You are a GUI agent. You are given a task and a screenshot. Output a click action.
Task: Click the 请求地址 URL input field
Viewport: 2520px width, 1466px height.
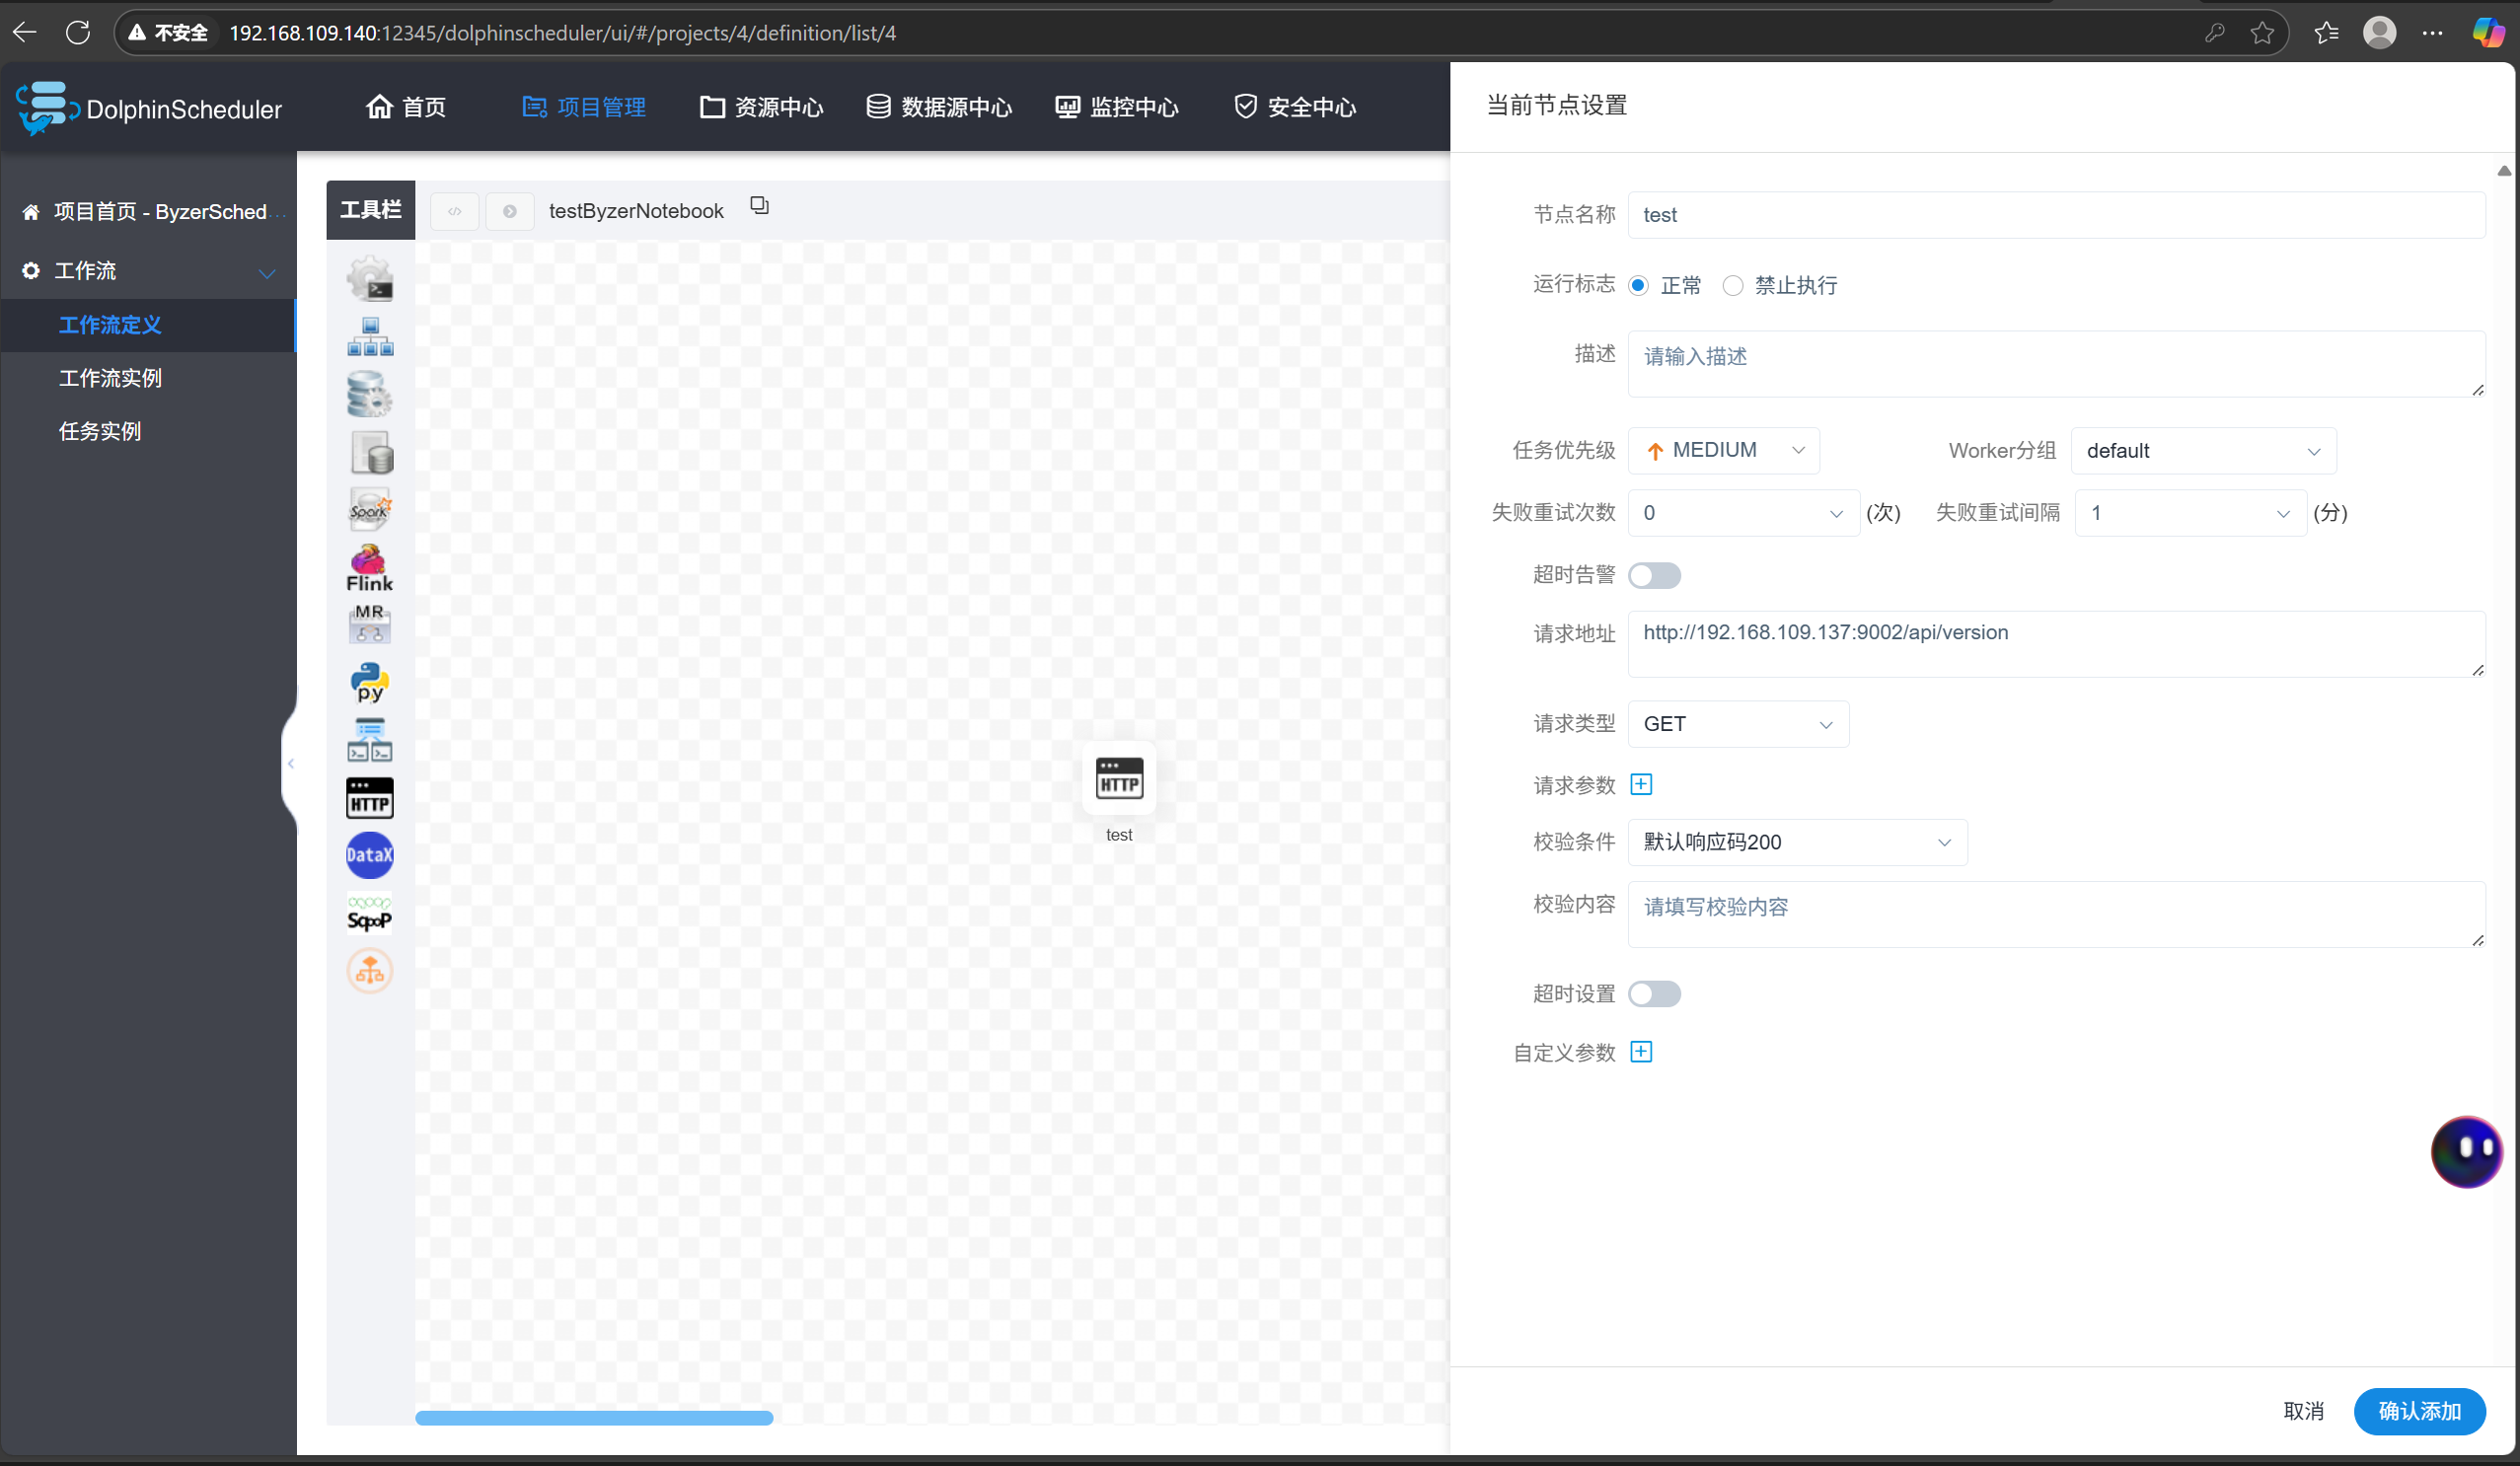coord(2055,643)
